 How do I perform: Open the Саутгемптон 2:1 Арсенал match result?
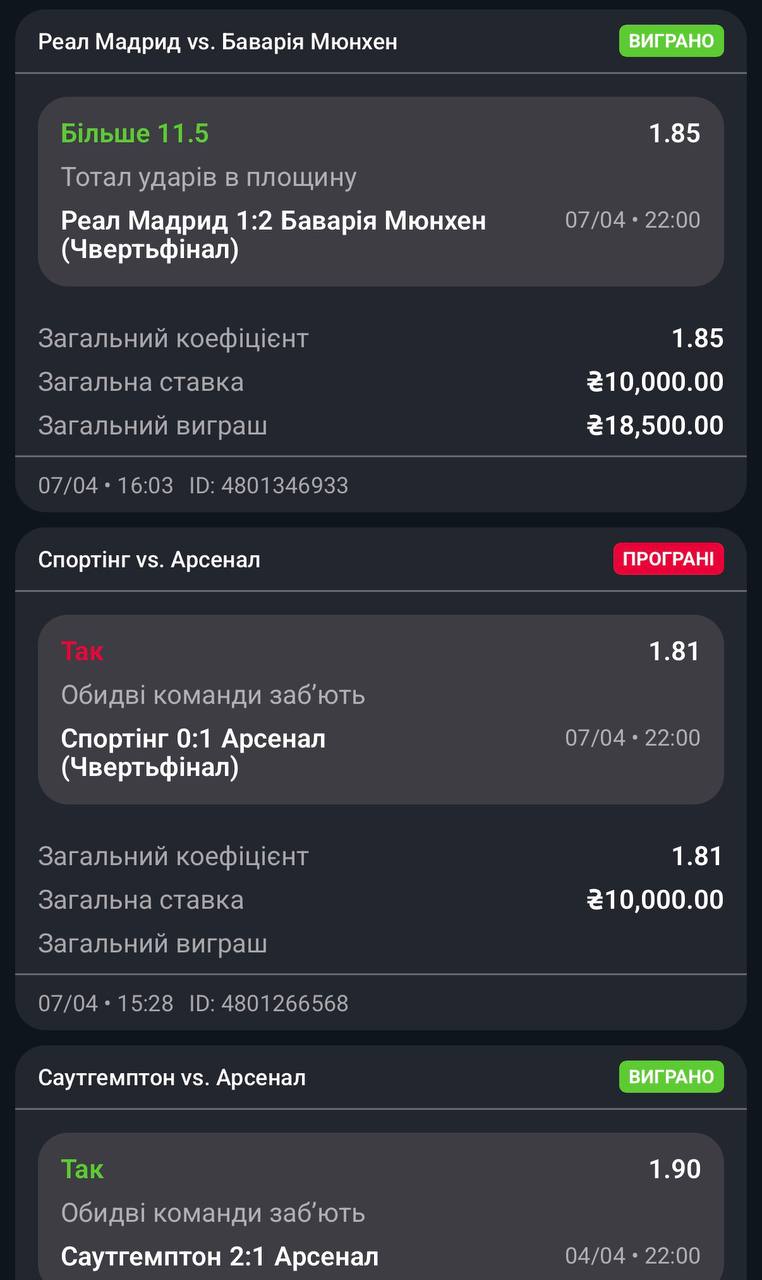(x=219, y=1256)
